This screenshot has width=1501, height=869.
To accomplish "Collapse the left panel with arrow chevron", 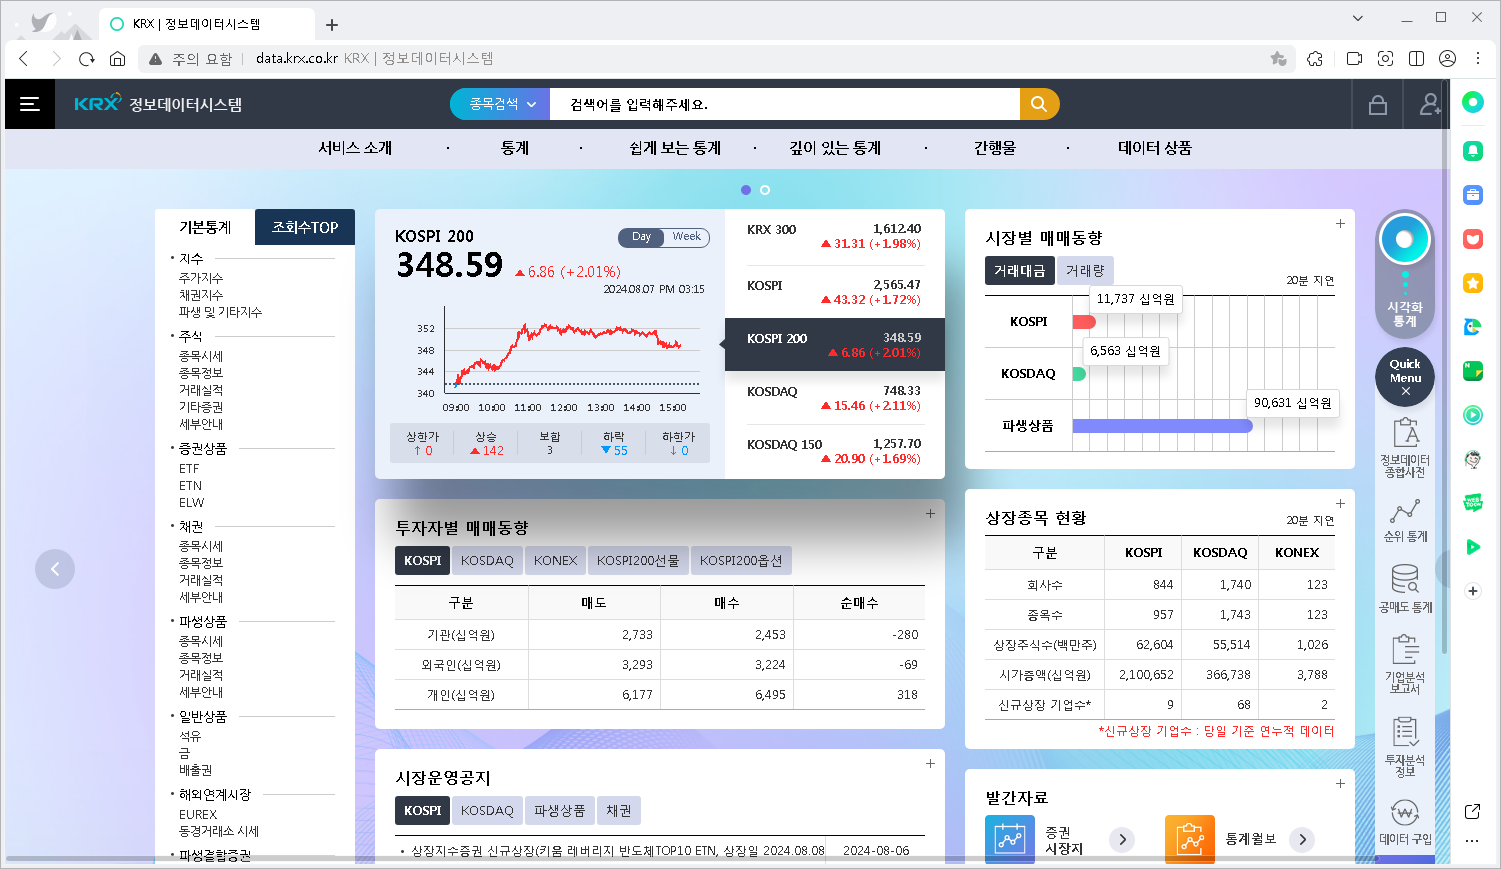I will point(55,568).
